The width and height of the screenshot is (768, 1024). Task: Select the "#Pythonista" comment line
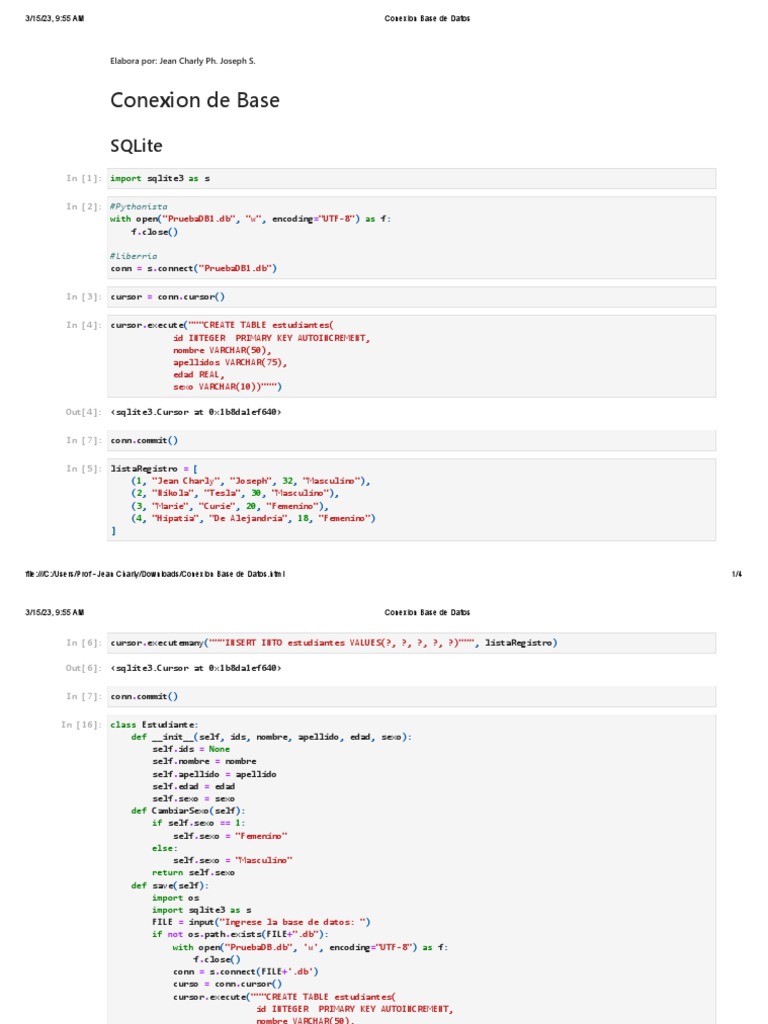tap(138, 206)
